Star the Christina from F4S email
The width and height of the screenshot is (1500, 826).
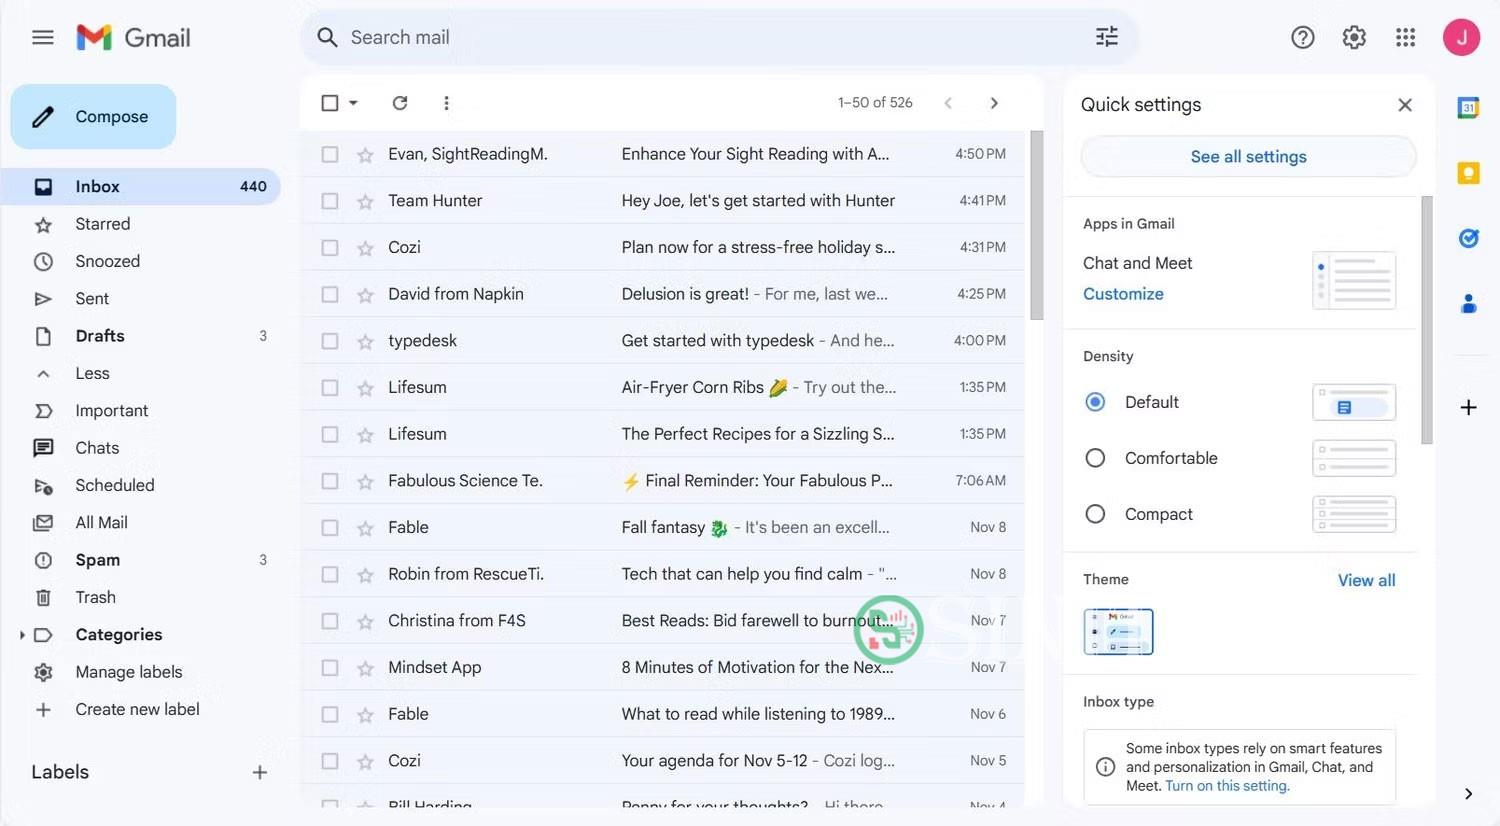tap(365, 621)
